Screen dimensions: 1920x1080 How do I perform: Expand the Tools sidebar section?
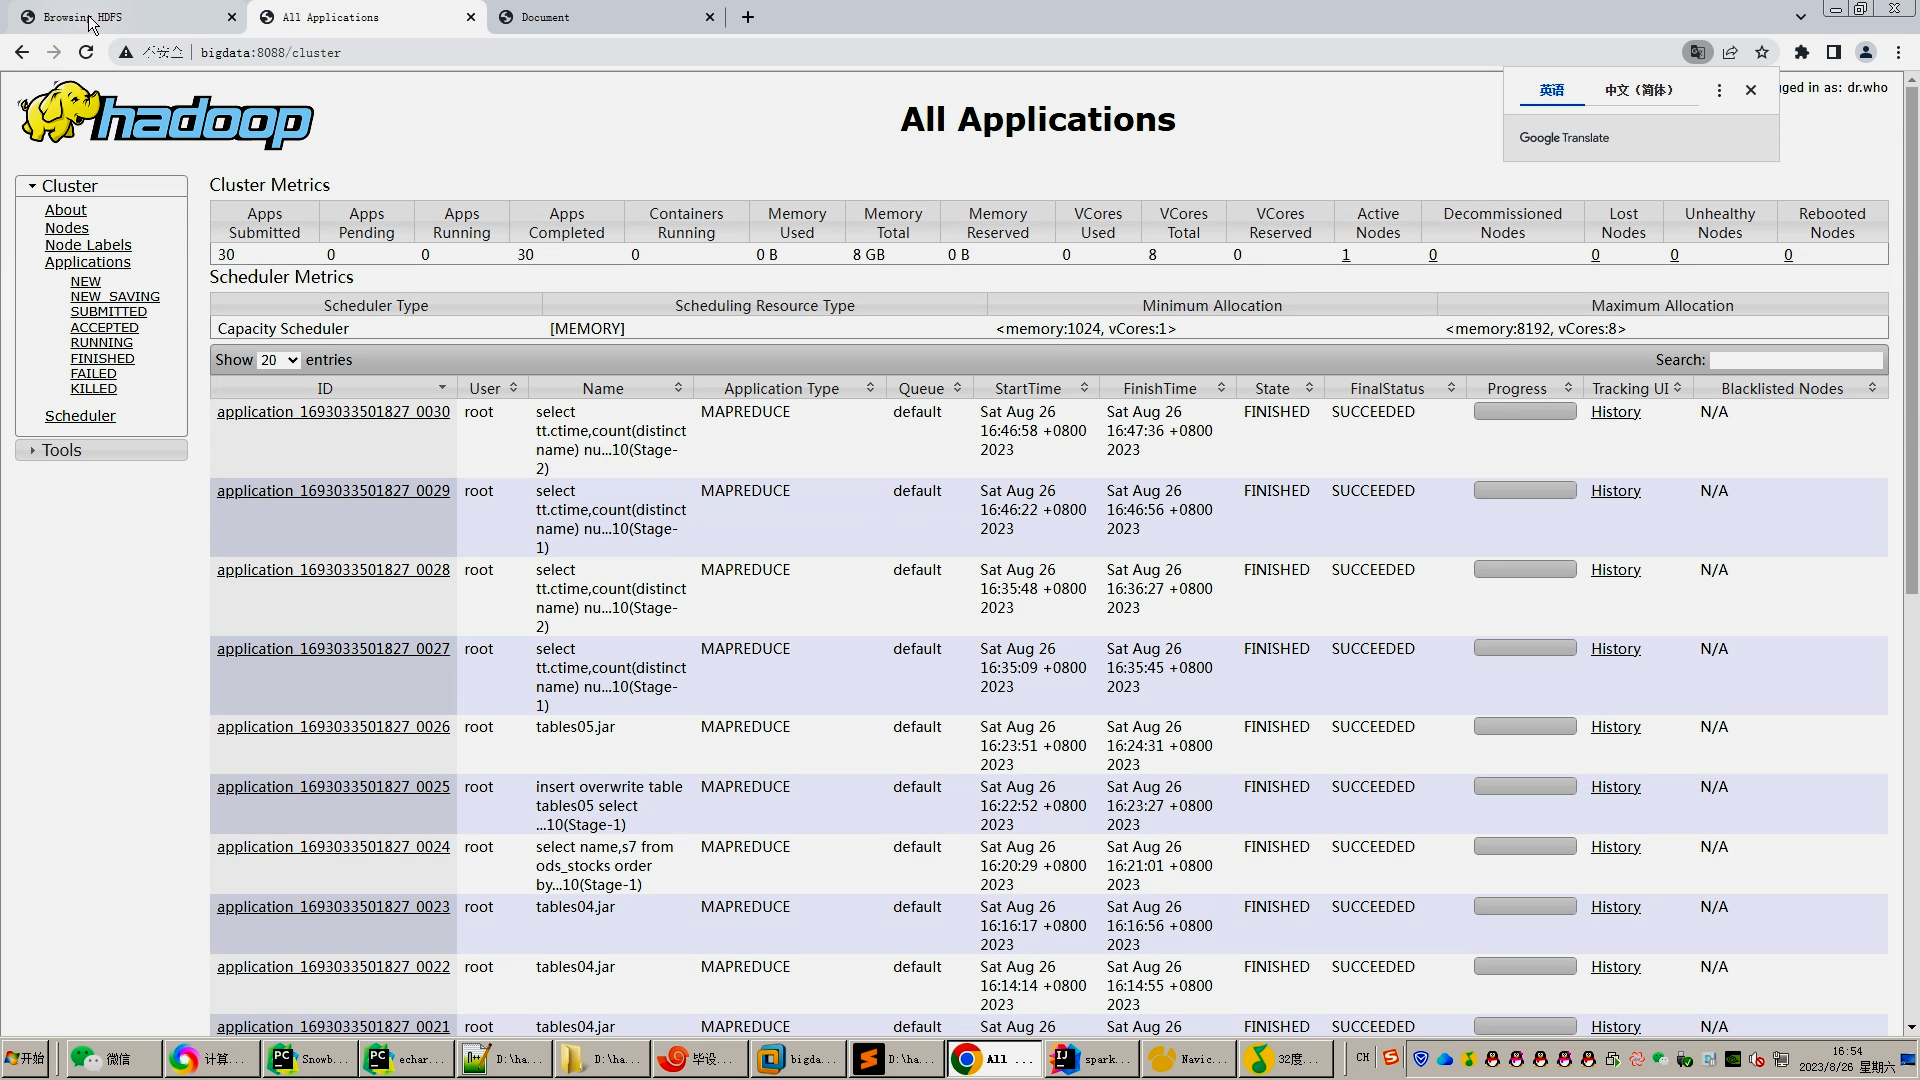pos(61,450)
